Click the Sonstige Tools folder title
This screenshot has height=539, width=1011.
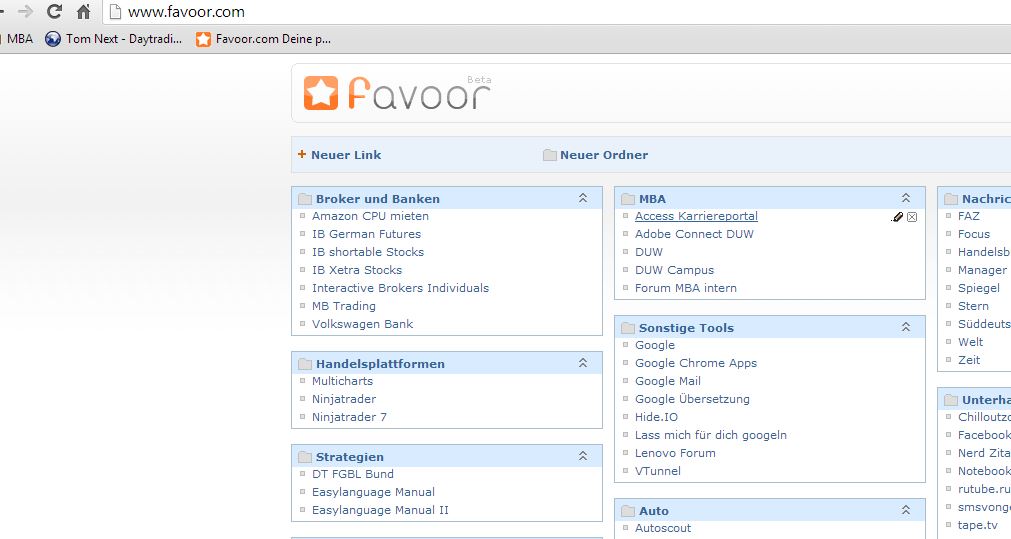(x=686, y=328)
